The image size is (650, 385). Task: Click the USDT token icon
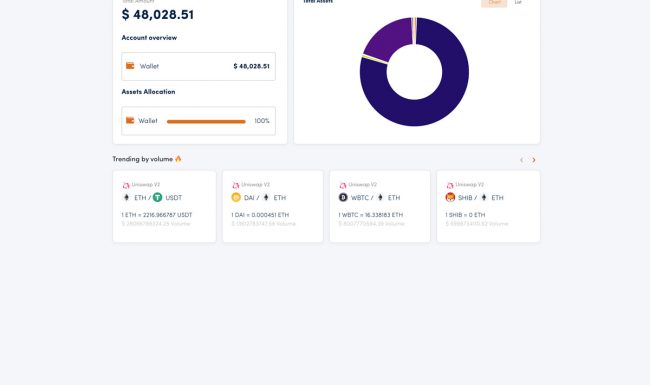(x=158, y=197)
